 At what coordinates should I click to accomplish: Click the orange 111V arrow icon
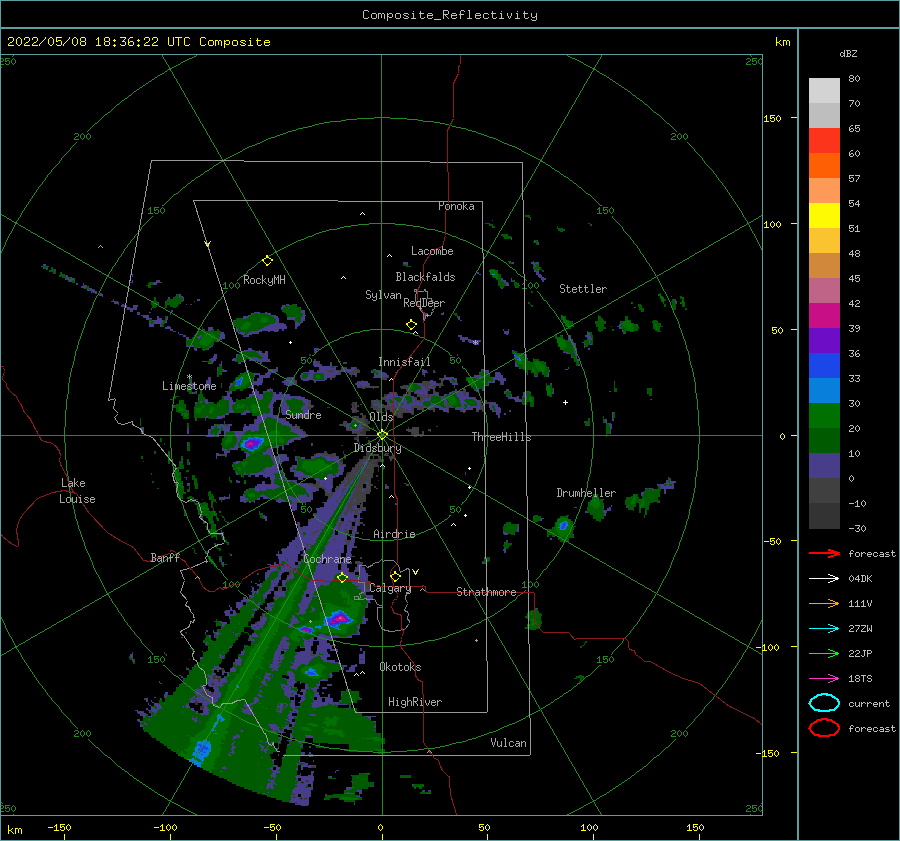click(824, 603)
